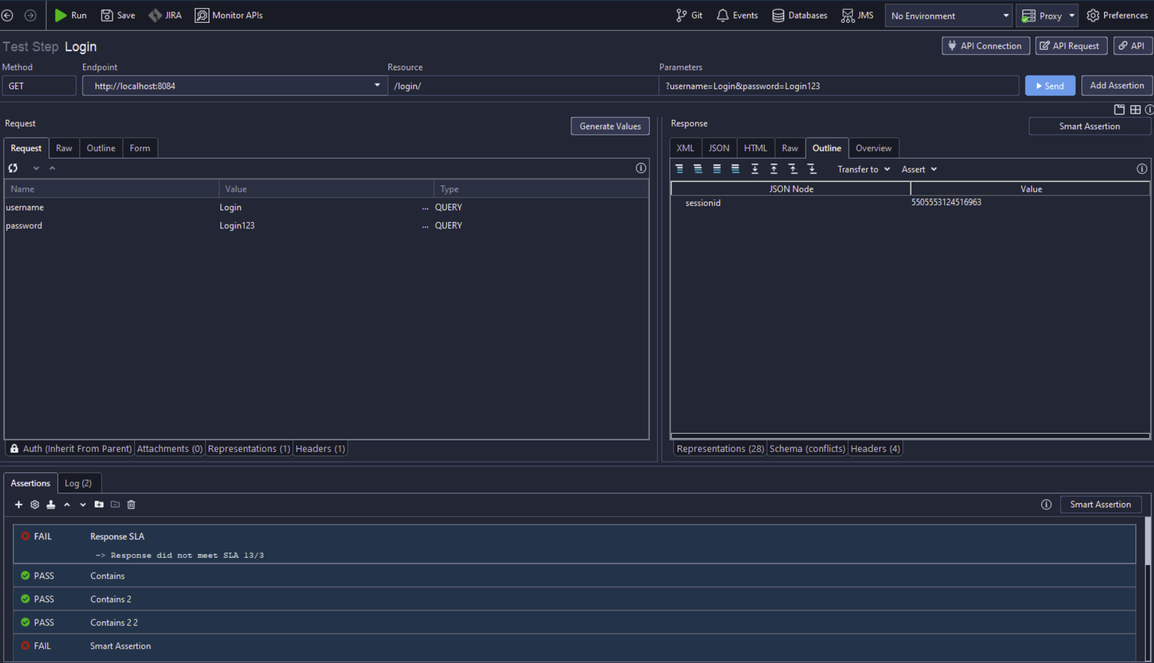Click the Generate Values button
Viewport: 1154px width, 663px height.
tap(610, 126)
